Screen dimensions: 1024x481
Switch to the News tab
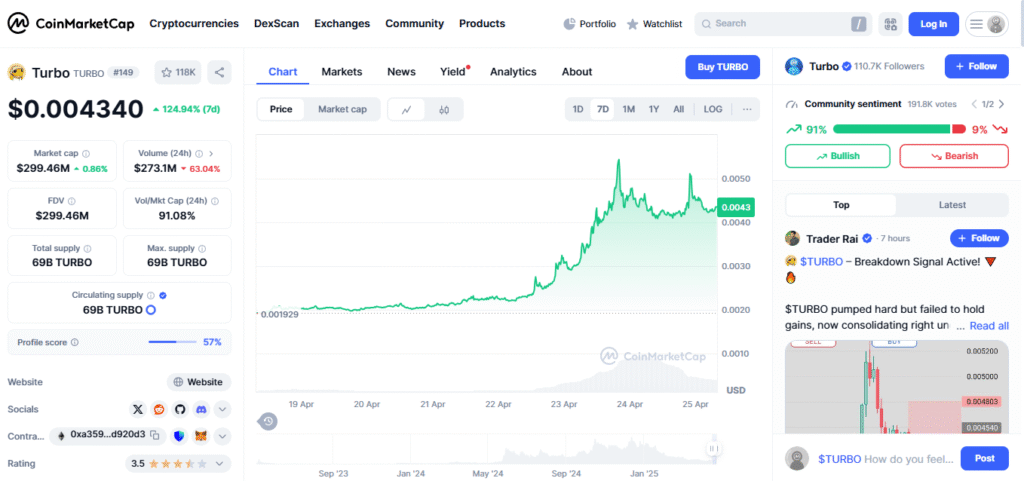401,72
